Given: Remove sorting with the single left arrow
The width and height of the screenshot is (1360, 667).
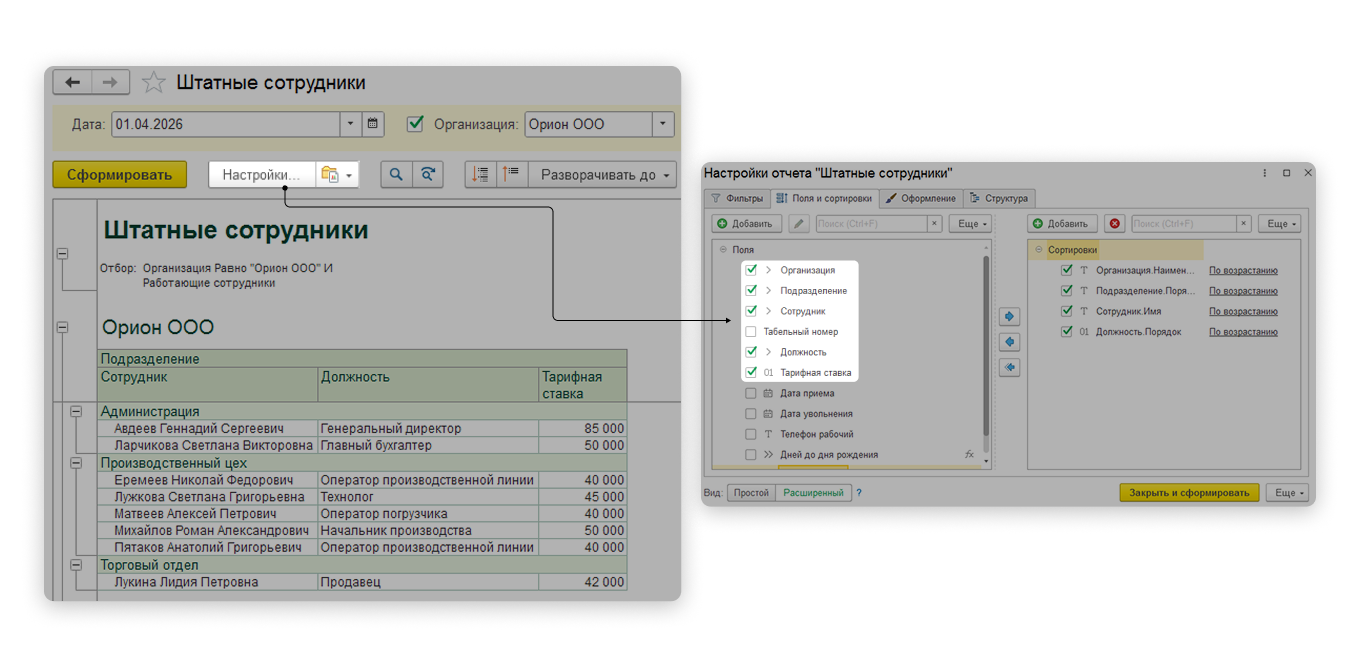Looking at the screenshot, I should click(1010, 342).
